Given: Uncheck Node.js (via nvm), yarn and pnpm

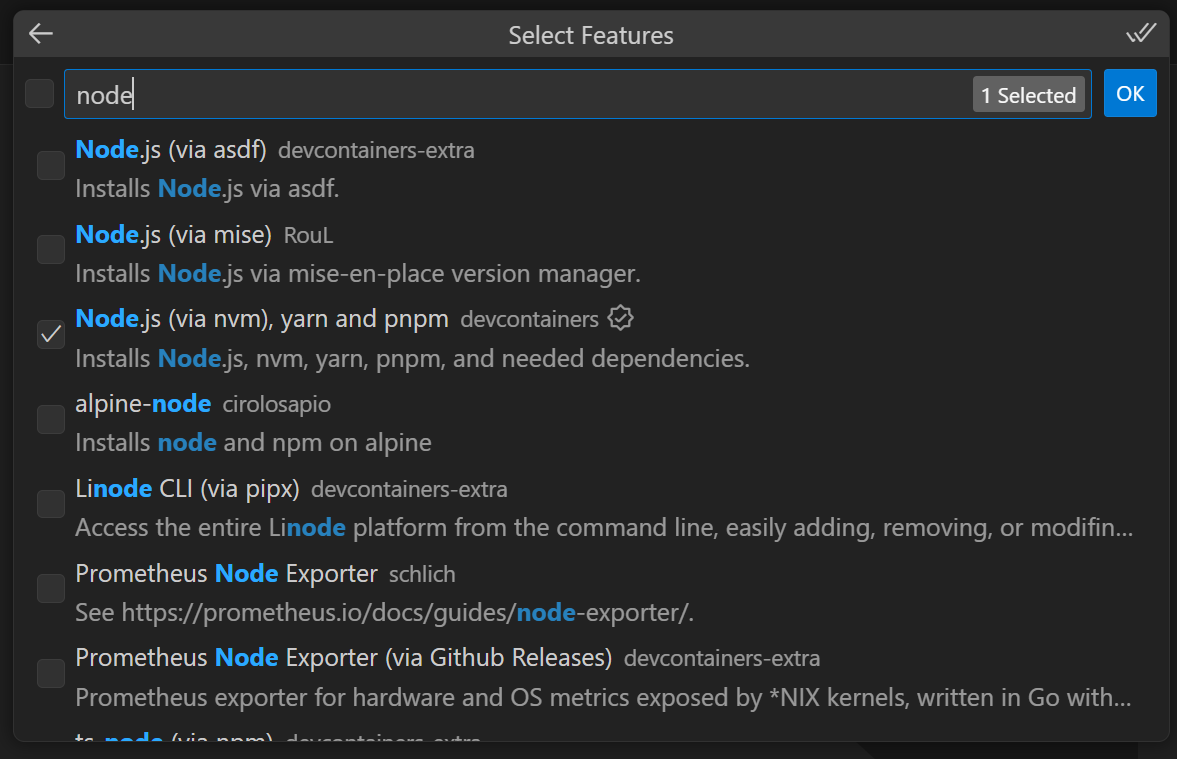Looking at the screenshot, I should (x=51, y=335).
